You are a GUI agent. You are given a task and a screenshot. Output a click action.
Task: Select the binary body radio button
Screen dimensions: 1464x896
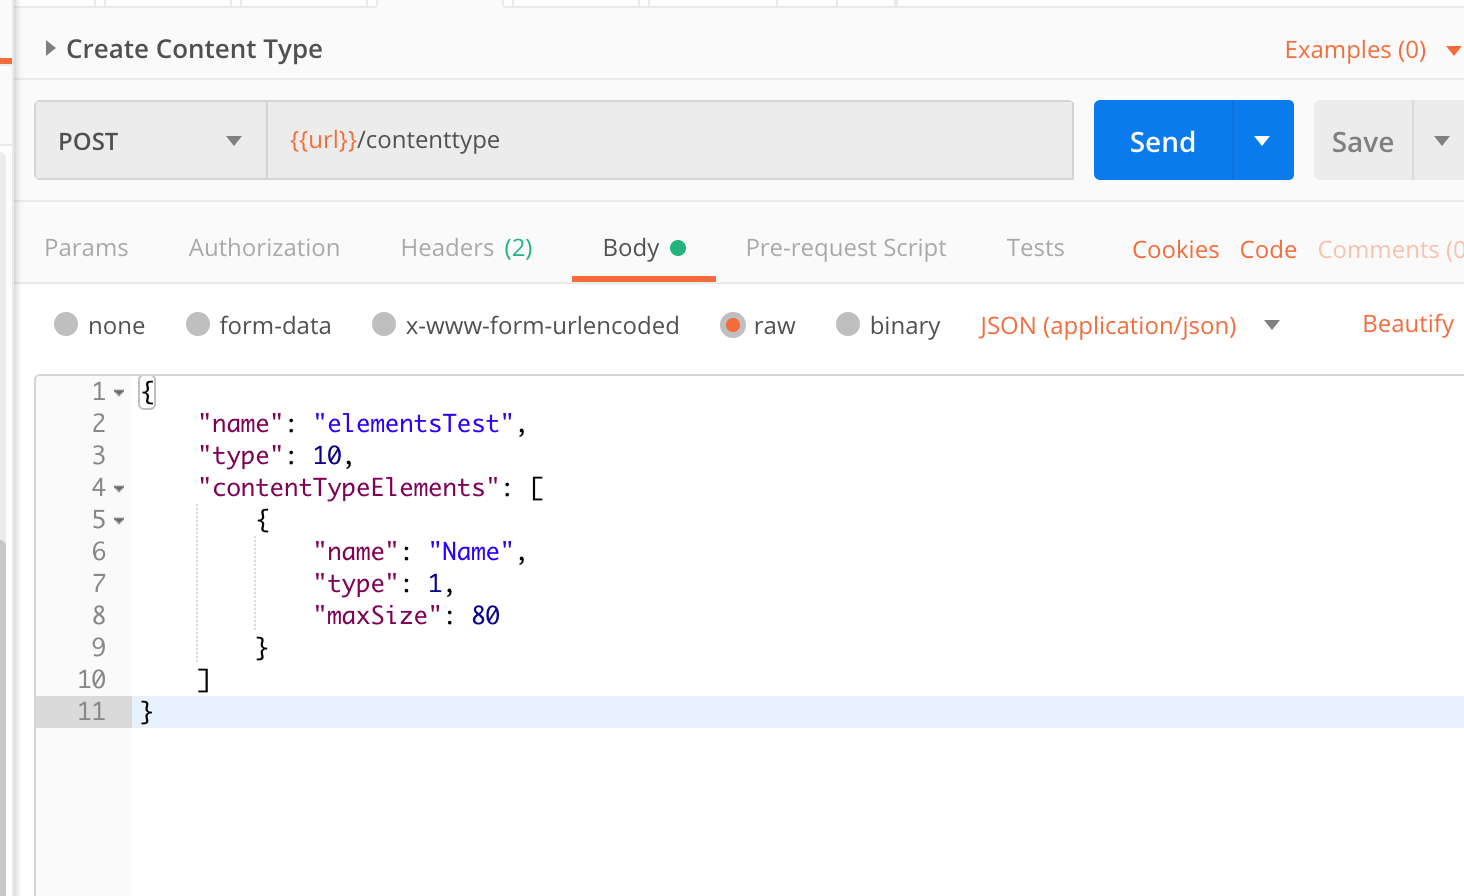pyautogui.click(x=848, y=325)
